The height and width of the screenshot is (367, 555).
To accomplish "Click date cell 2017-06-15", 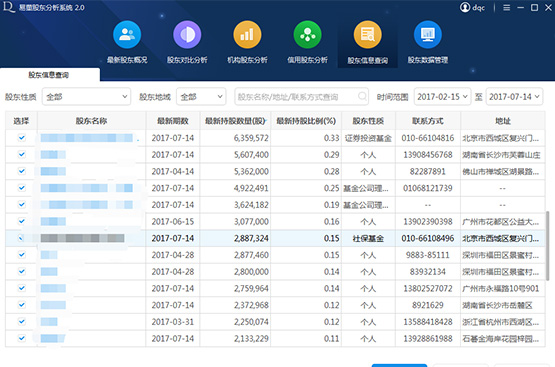I will tap(173, 222).
